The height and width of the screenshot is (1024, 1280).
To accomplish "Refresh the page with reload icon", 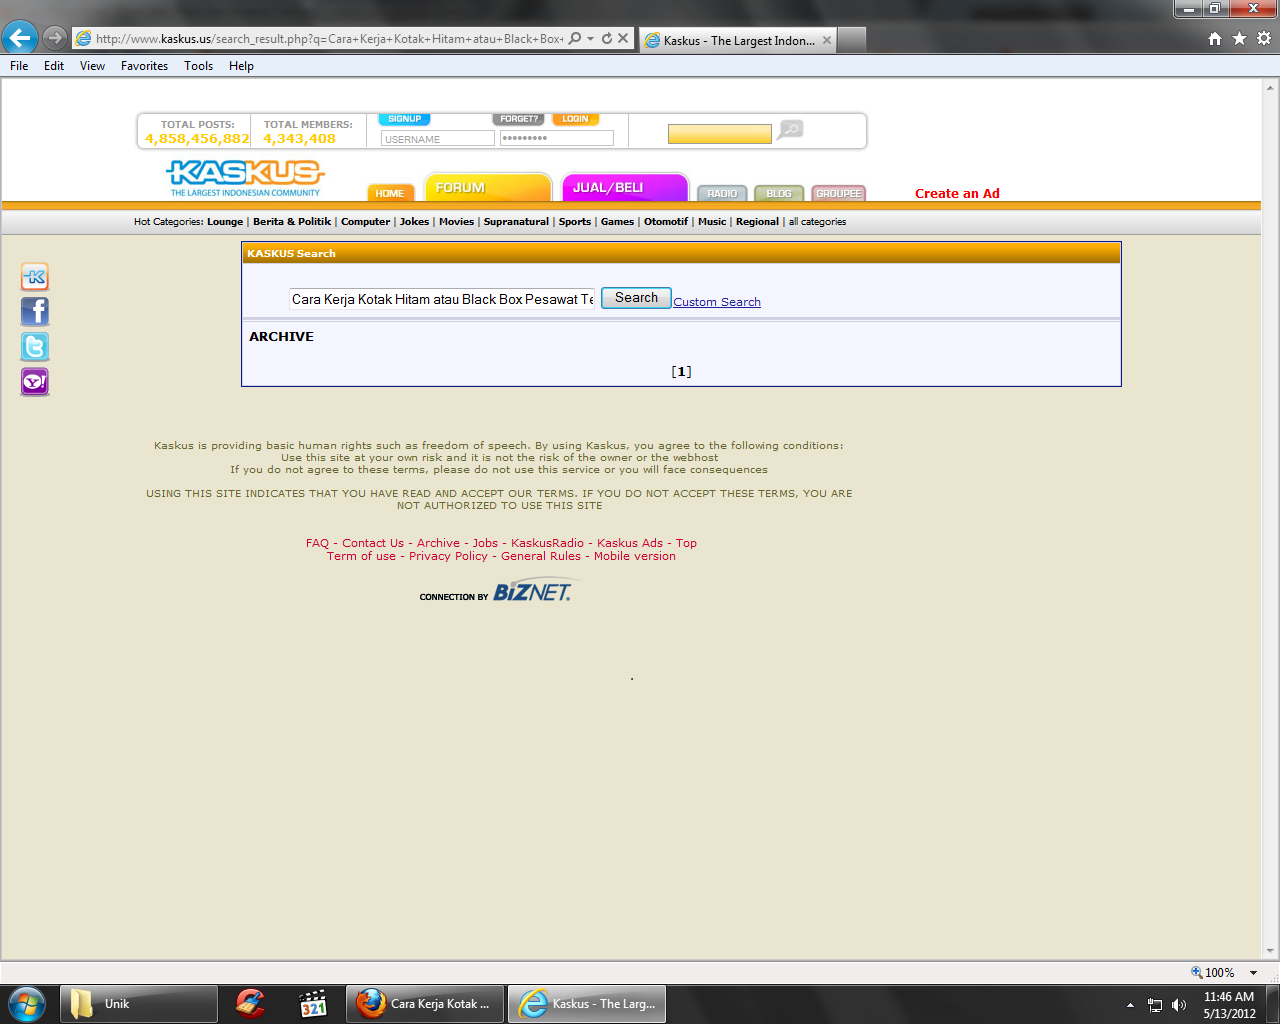I will click(606, 38).
